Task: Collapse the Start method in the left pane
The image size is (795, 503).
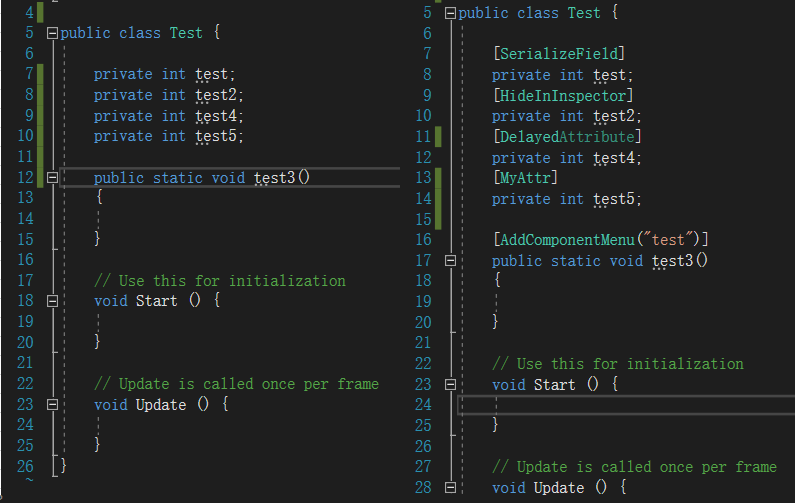Action: point(52,300)
